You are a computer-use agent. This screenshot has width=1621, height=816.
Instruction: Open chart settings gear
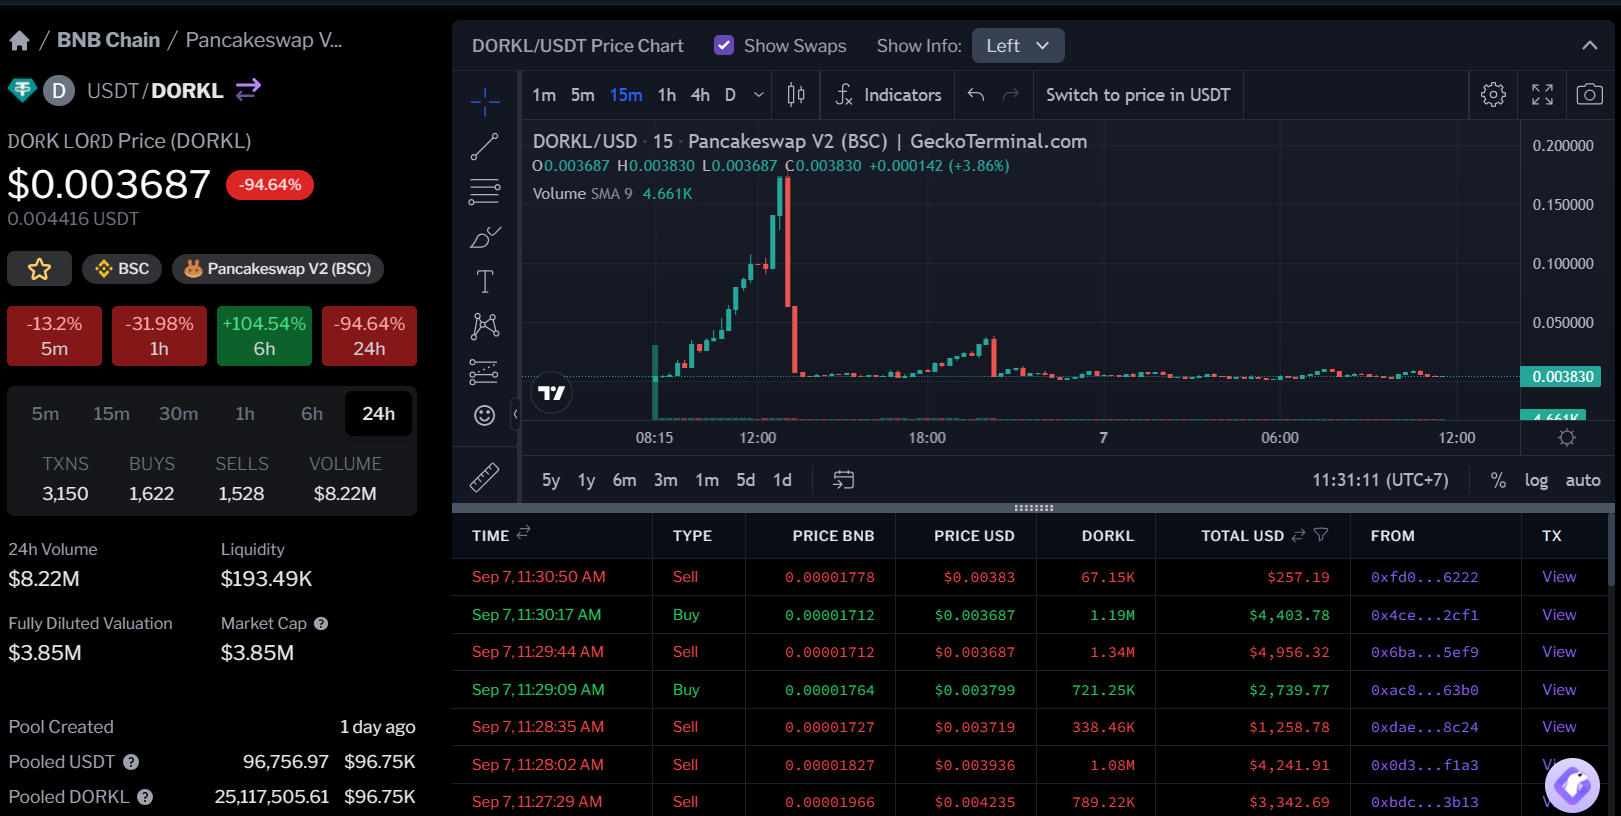pyautogui.click(x=1493, y=95)
